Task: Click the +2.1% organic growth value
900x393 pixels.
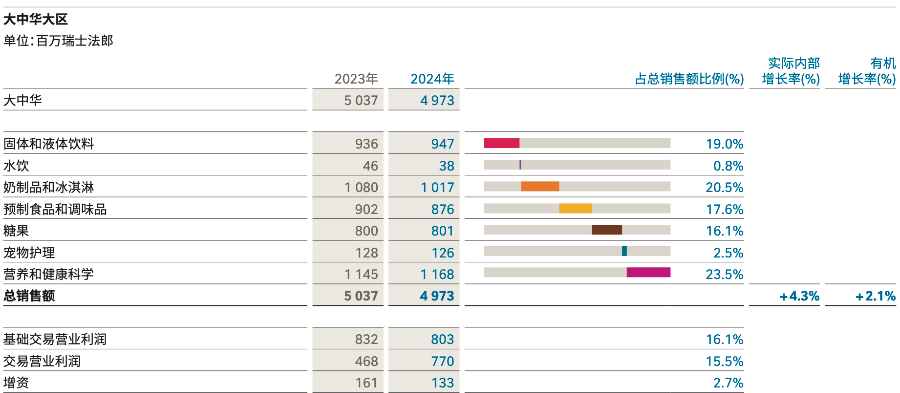Action: click(875, 296)
